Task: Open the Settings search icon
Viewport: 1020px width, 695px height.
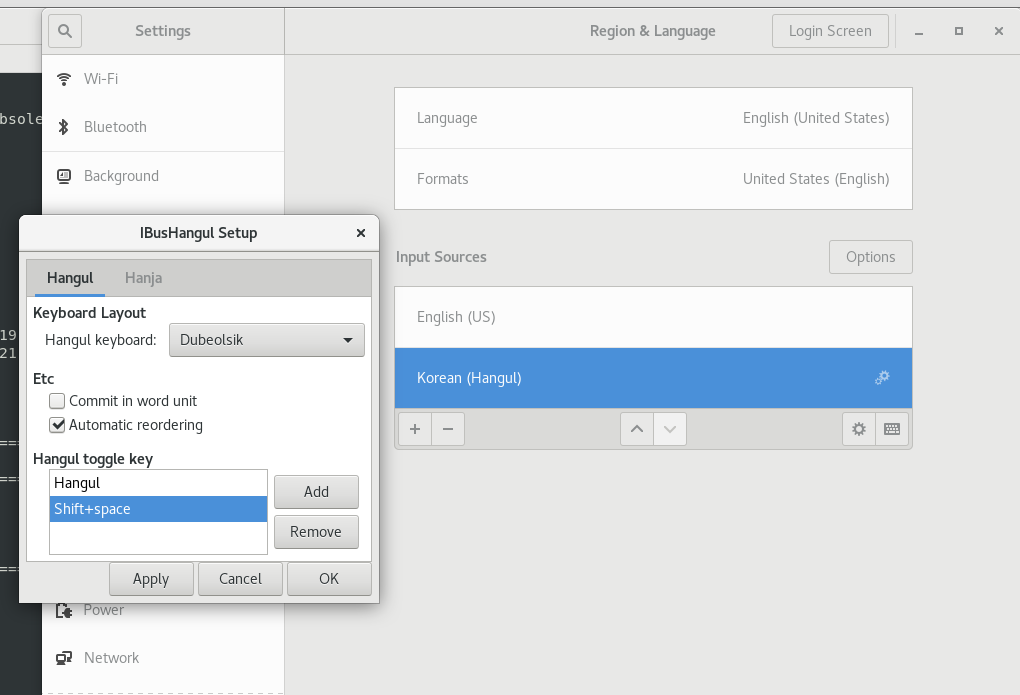Action: (x=64, y=31)
